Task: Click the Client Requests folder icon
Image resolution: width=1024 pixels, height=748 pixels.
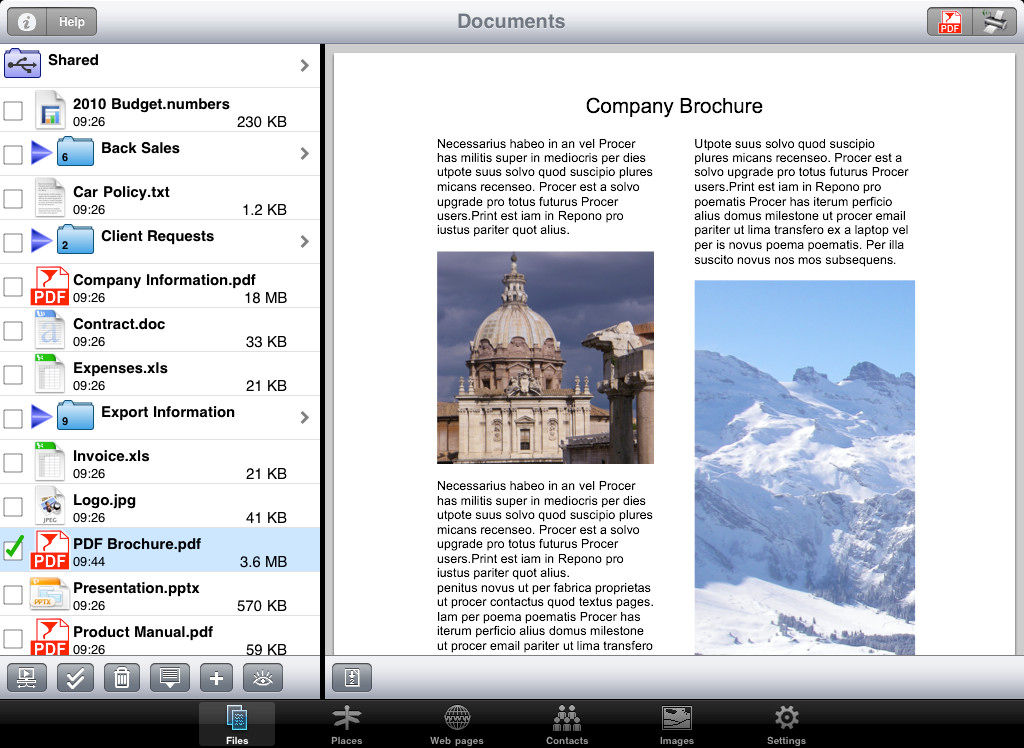Action: (75, 240)
